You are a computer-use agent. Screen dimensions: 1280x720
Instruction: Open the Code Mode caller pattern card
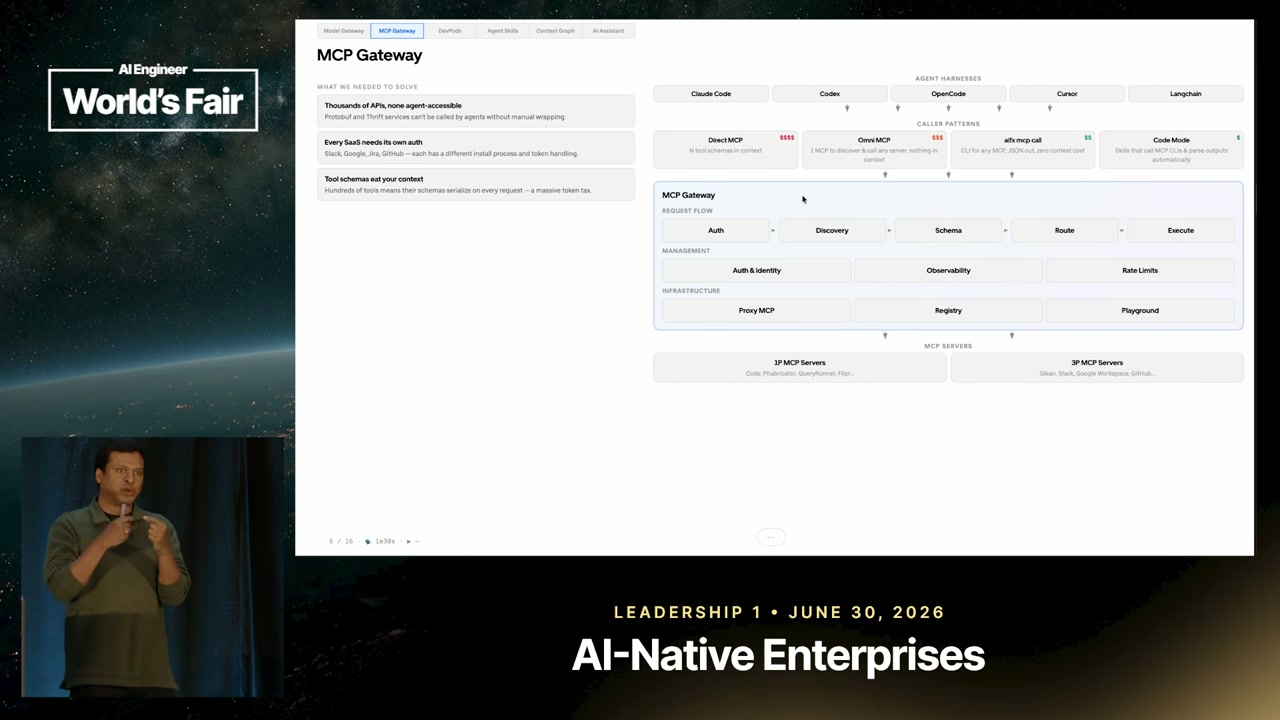pyautogui.click(x=1171, y=148)
